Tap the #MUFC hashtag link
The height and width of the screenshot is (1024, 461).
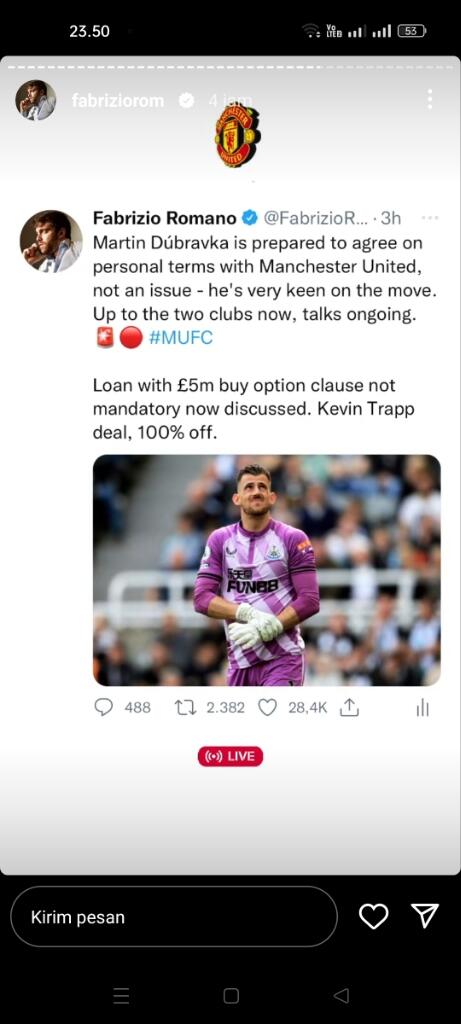tap(181, 338)
